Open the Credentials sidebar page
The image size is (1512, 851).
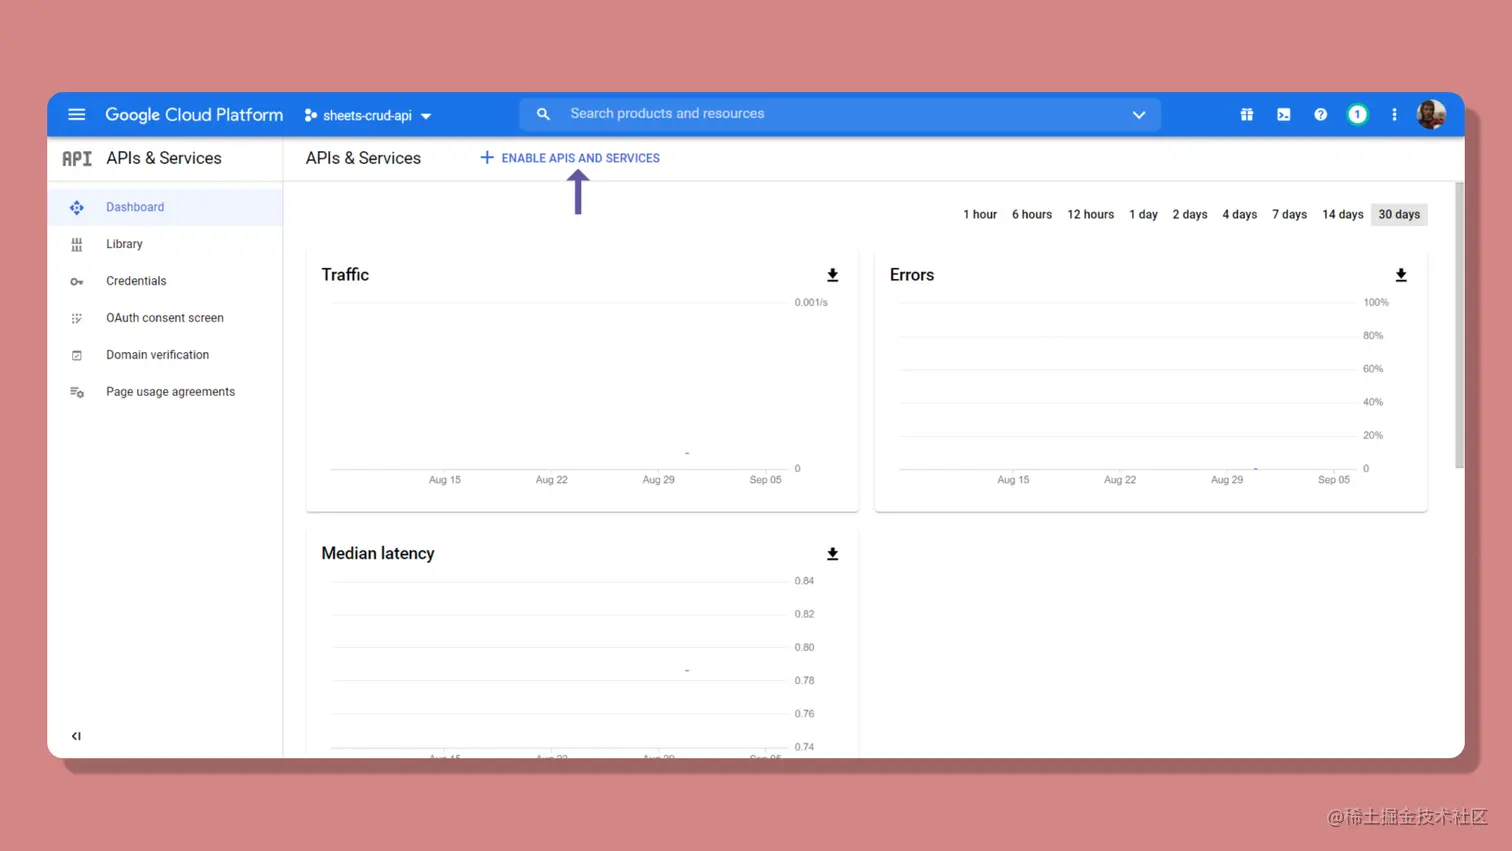point(136,281)
